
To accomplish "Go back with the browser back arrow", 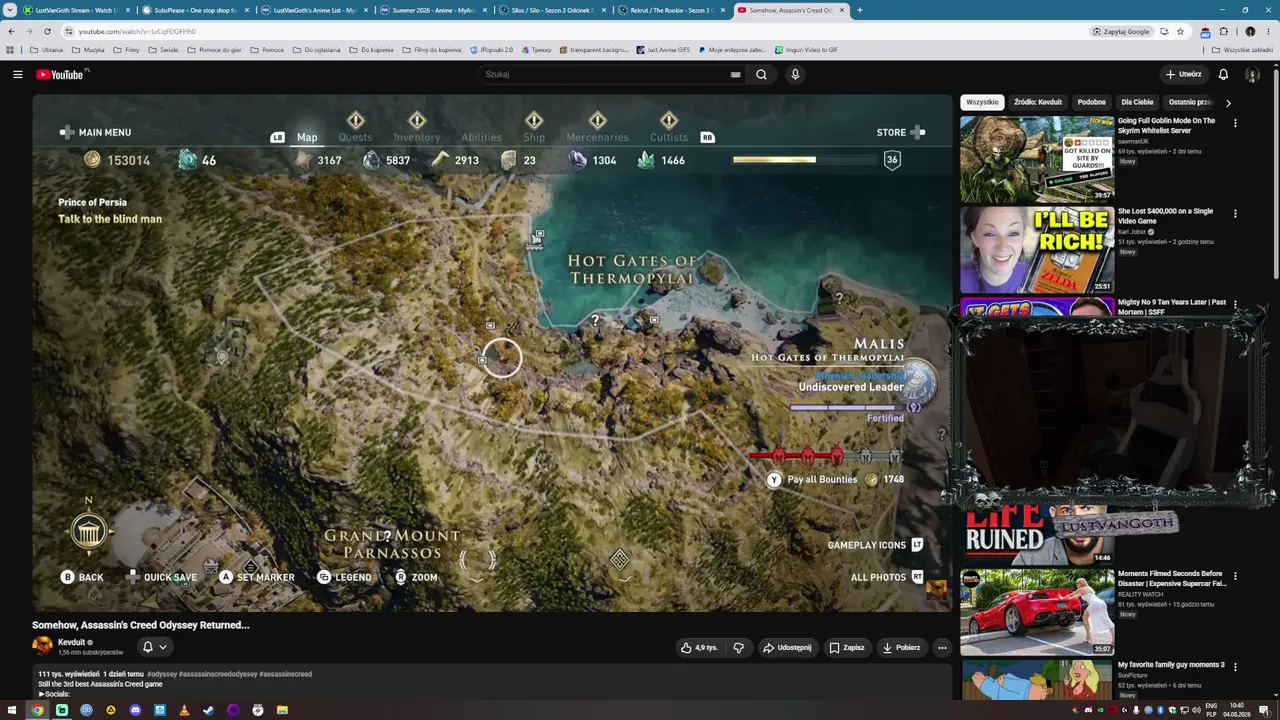I will coord(11,31).
